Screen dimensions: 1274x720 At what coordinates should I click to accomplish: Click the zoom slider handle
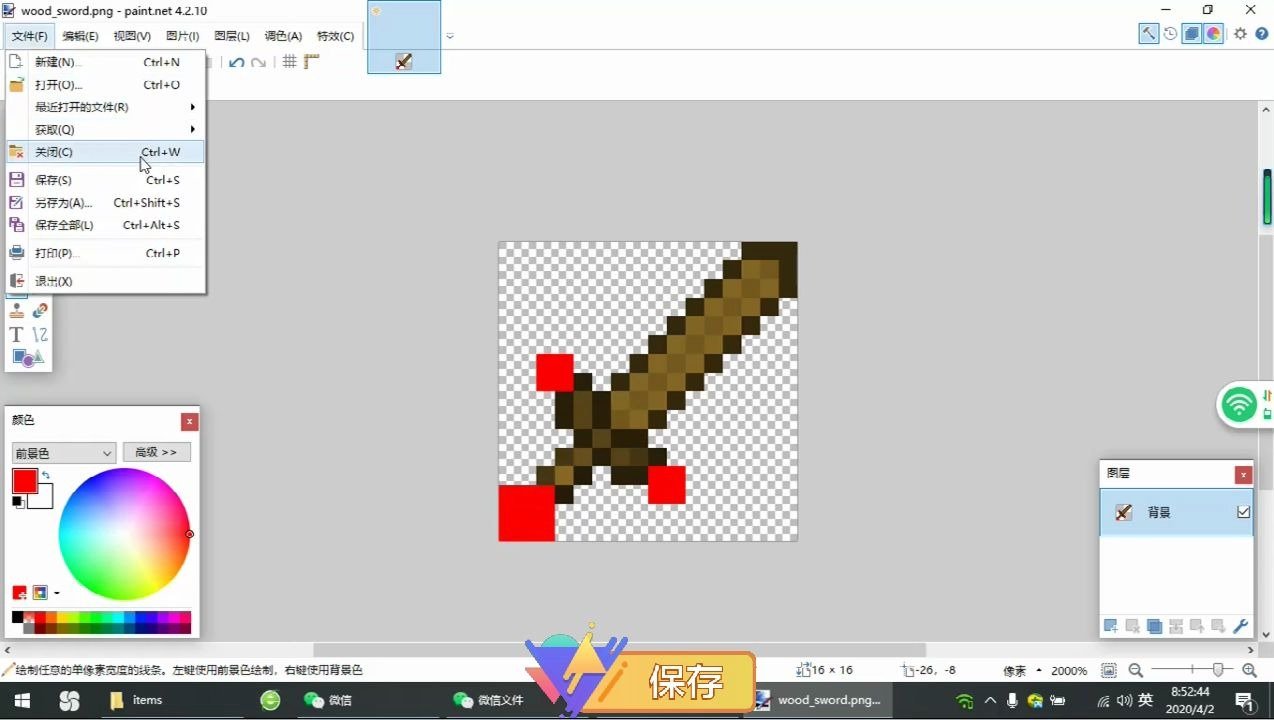pos(1218,670)
